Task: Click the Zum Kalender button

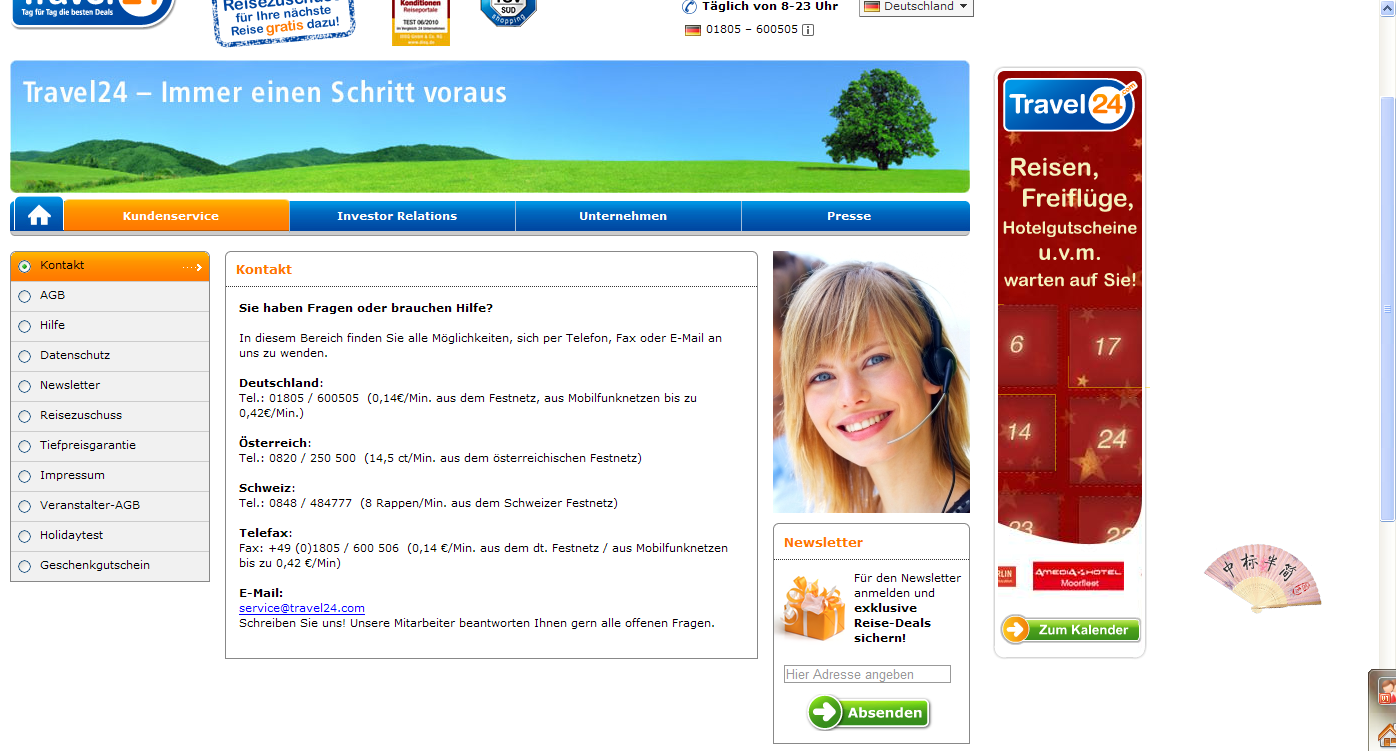Action: tap(1070, 630)
